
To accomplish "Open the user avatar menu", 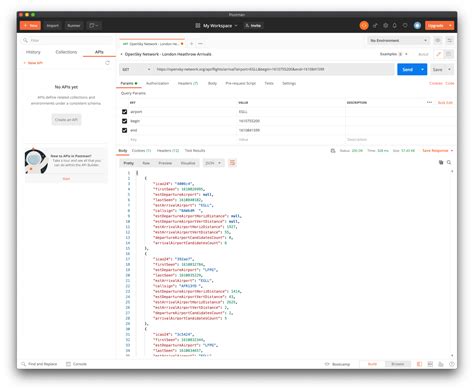I will pos(417,26).
